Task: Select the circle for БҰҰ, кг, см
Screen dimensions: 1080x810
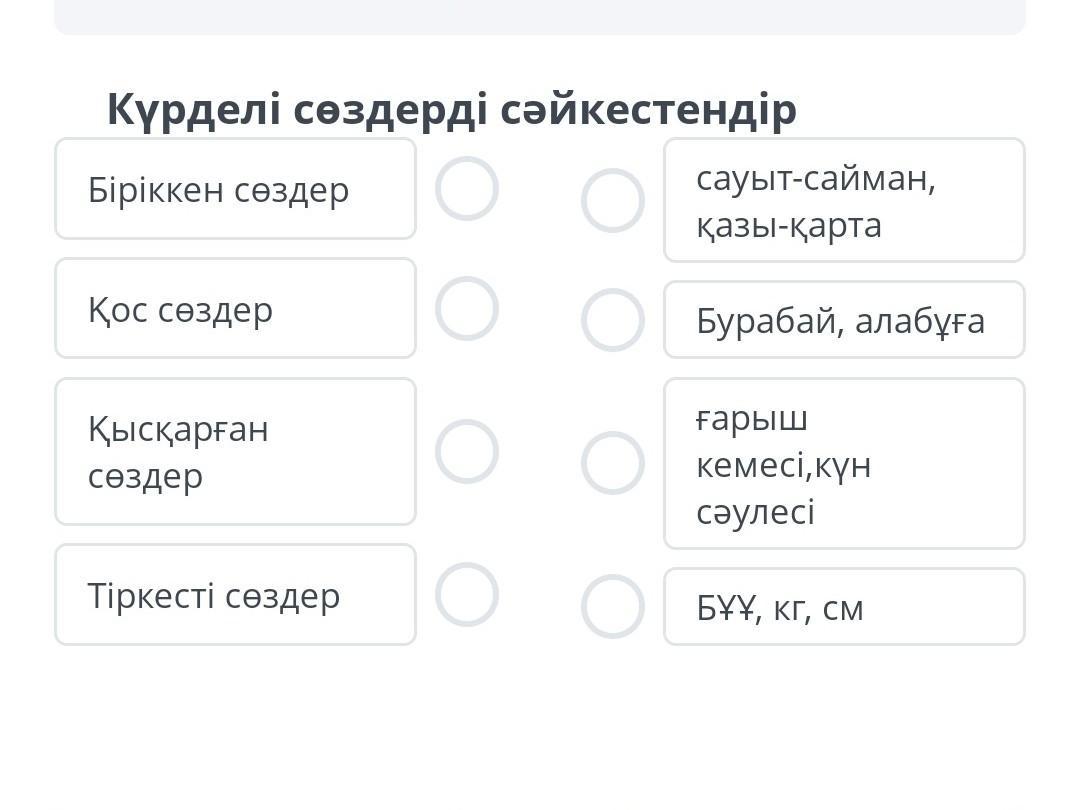Action: point(613,607)
